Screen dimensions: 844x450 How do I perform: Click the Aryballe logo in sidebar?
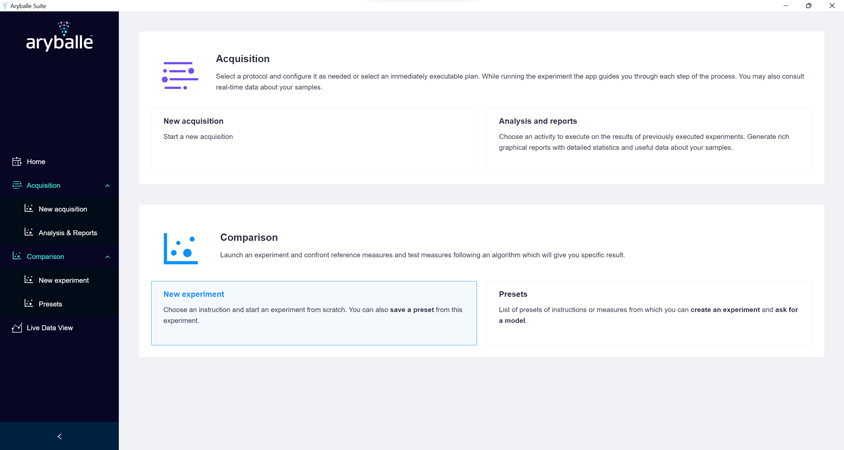tap(60, 37)
